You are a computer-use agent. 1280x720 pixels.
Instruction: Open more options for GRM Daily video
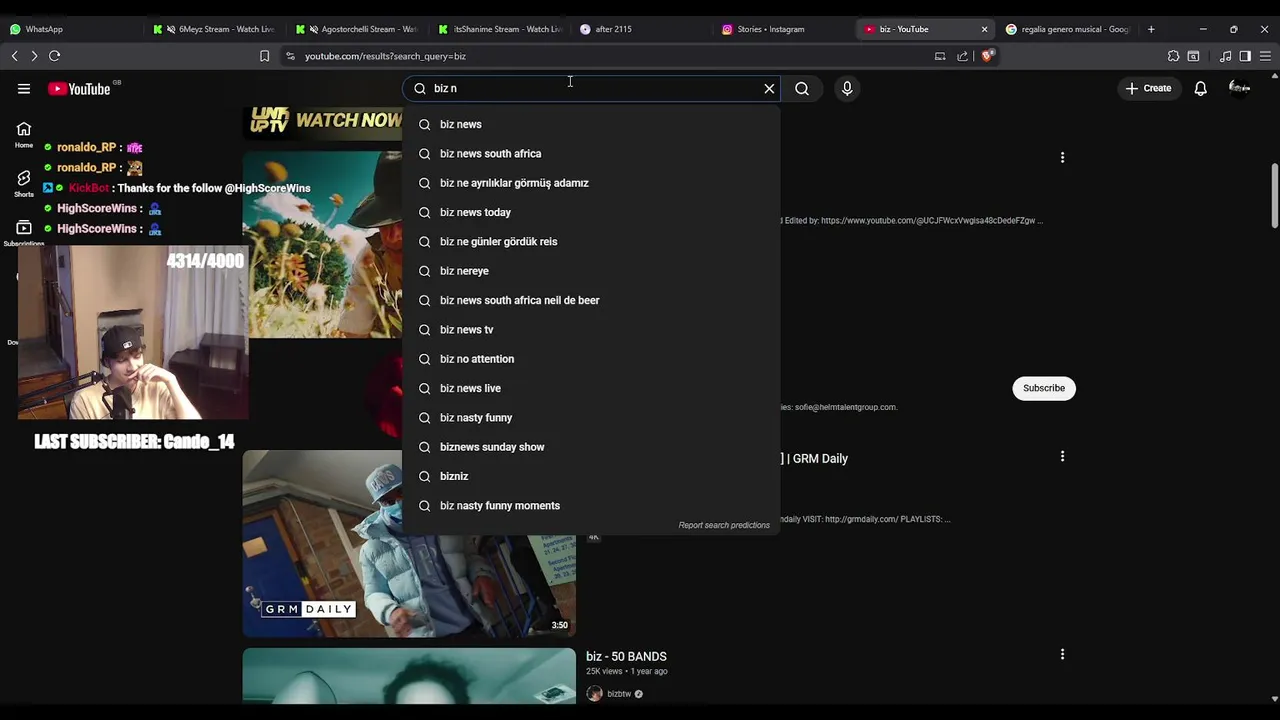point(1062,456)
